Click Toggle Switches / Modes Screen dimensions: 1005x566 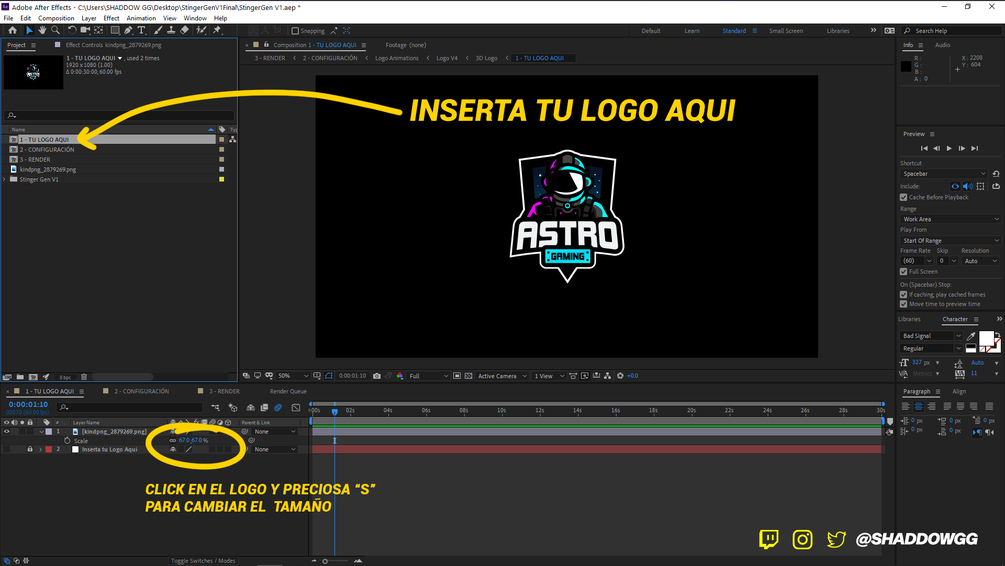[x=203, y=561]
